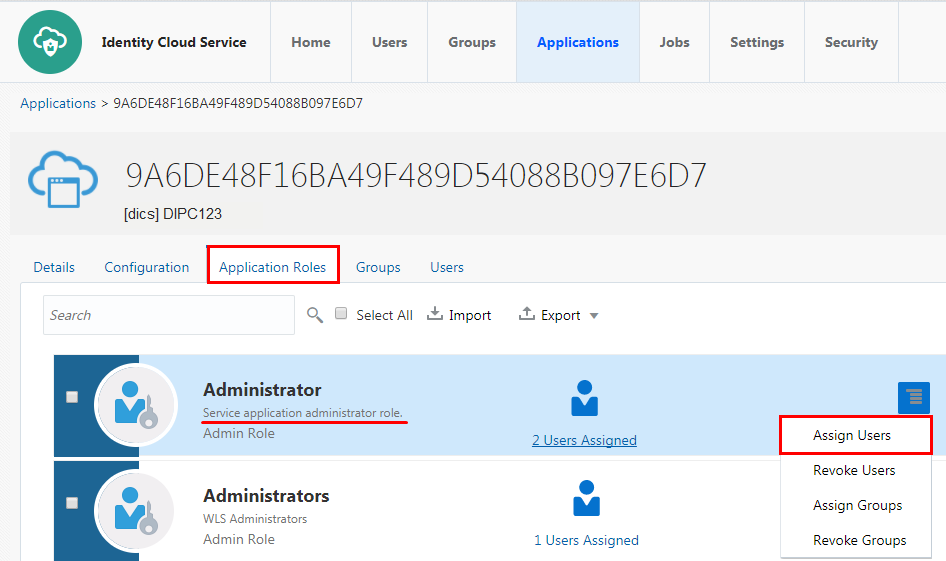The height and width of the screenshot is (561, 946).
Task: Click the Identity Cloud Service logo
Action: tap(50, 42)
